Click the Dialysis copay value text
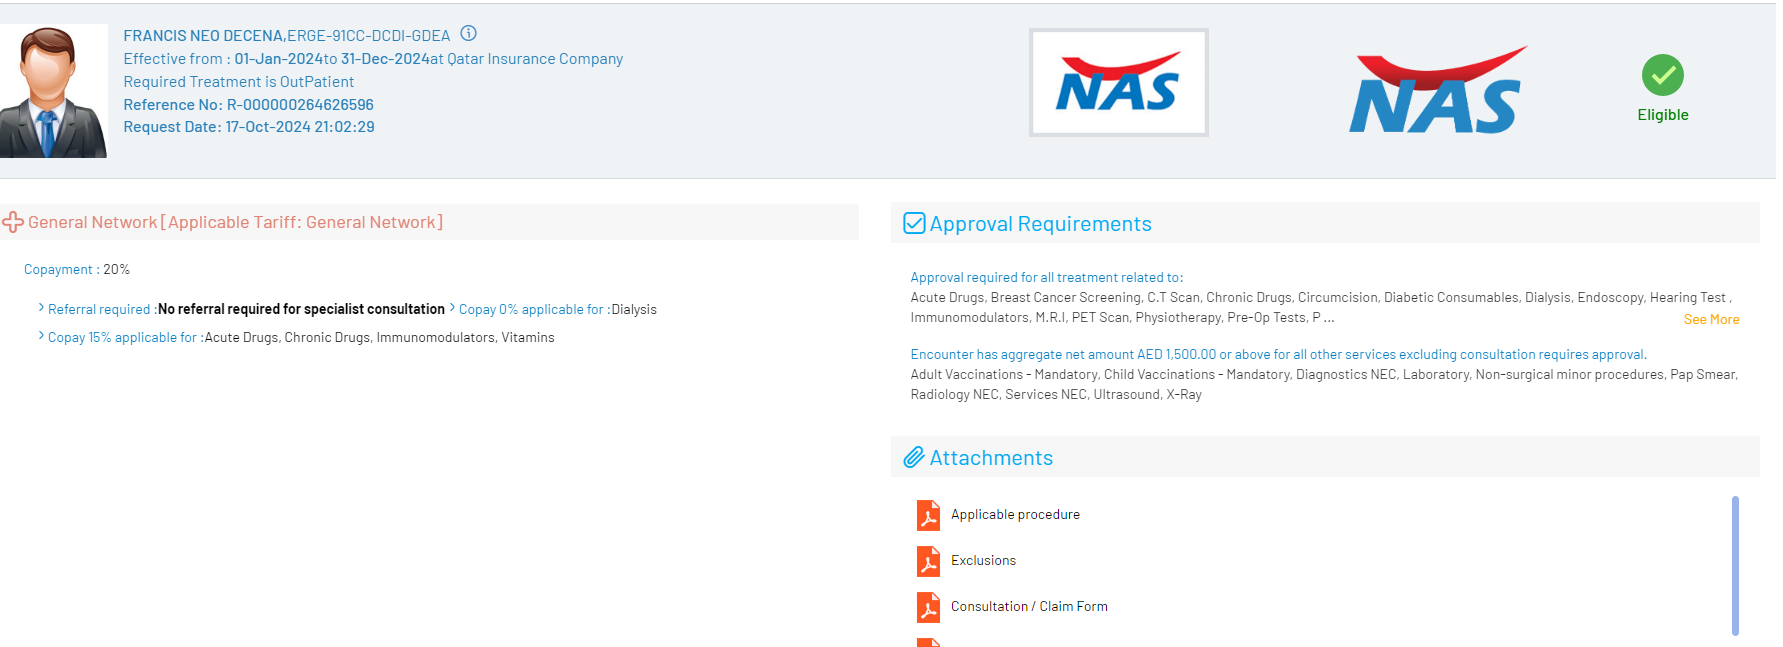Viewport: 1783px width, 647px height. click(x=634, y=309)
